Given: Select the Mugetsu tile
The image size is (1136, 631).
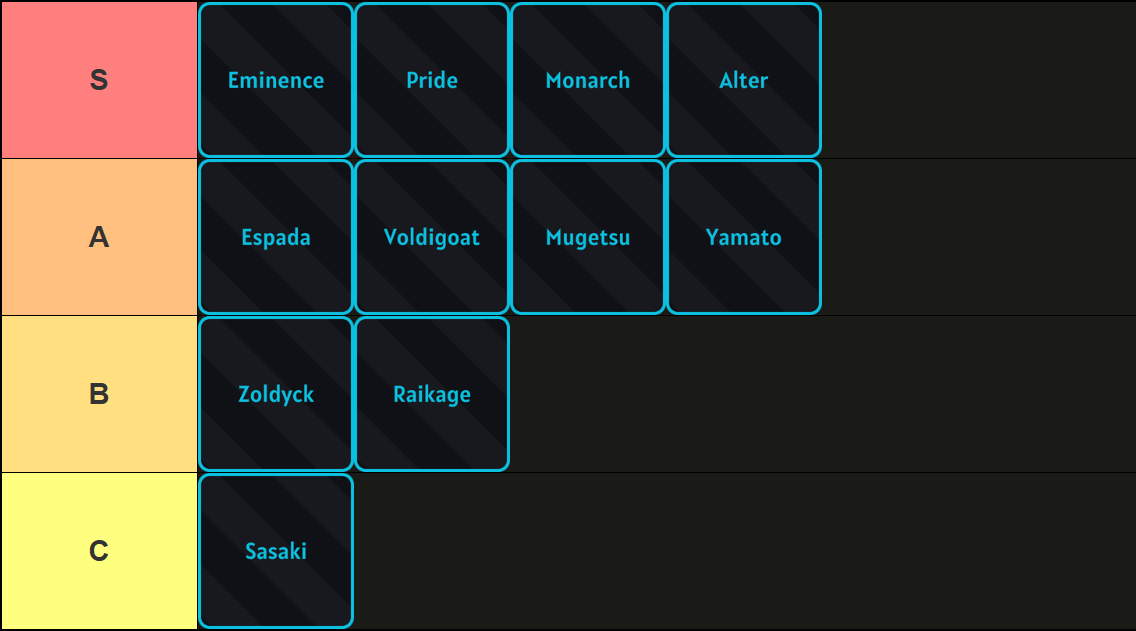Looking at the screenshot, I should [587, 237].
